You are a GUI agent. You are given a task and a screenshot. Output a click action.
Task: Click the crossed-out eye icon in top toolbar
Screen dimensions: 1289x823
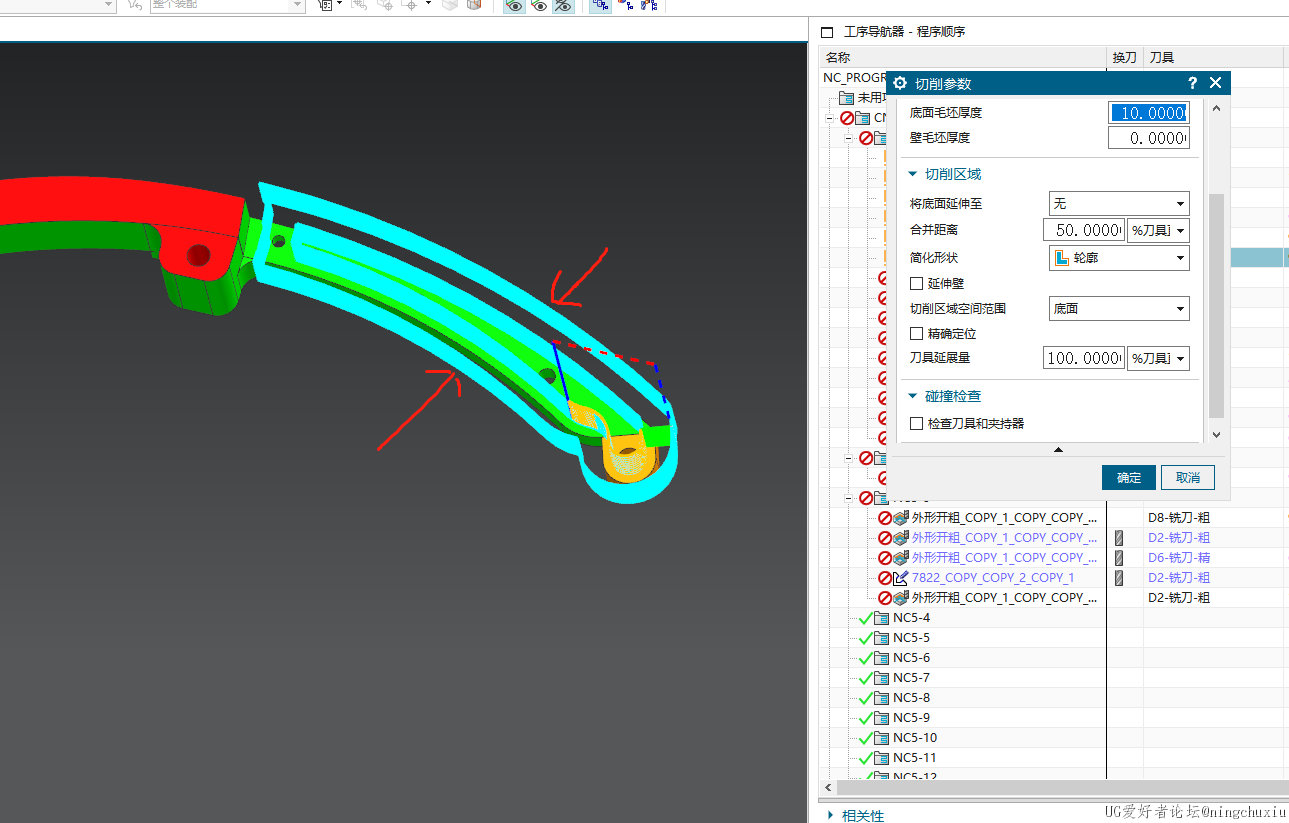point(563,6)
